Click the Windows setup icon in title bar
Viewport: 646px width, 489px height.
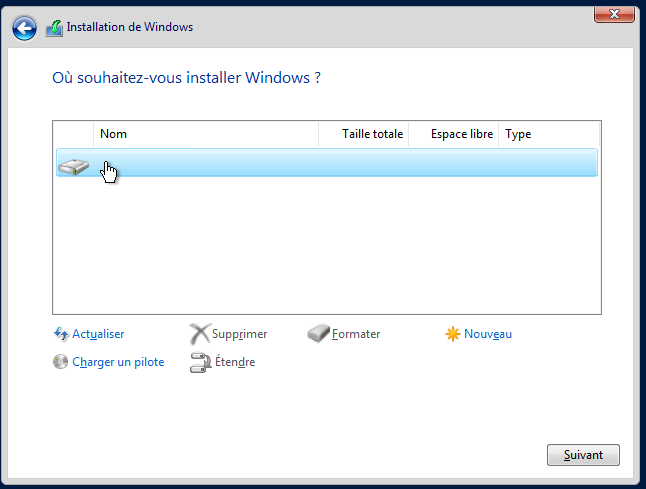coord(54,28)
